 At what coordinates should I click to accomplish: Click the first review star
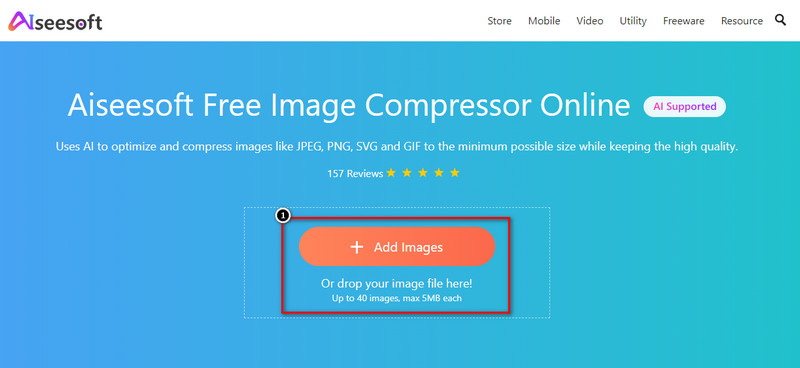pyautogui.click(x=391, y=173)
